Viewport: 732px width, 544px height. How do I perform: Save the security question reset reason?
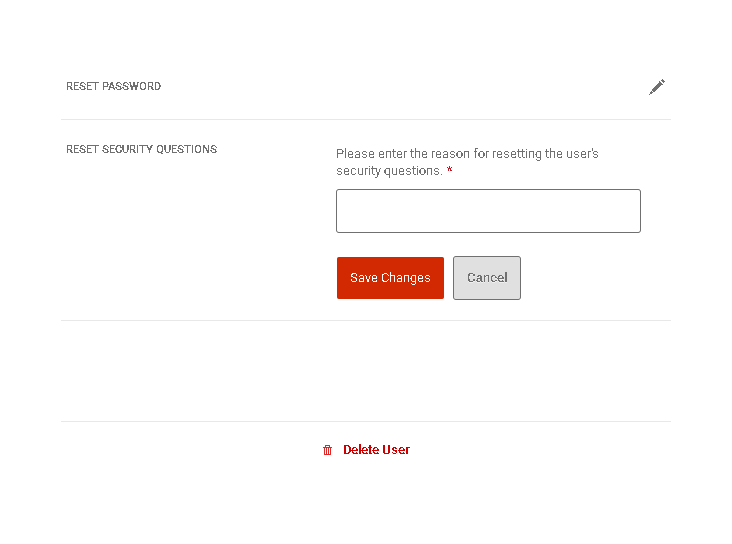click(390, 278)
